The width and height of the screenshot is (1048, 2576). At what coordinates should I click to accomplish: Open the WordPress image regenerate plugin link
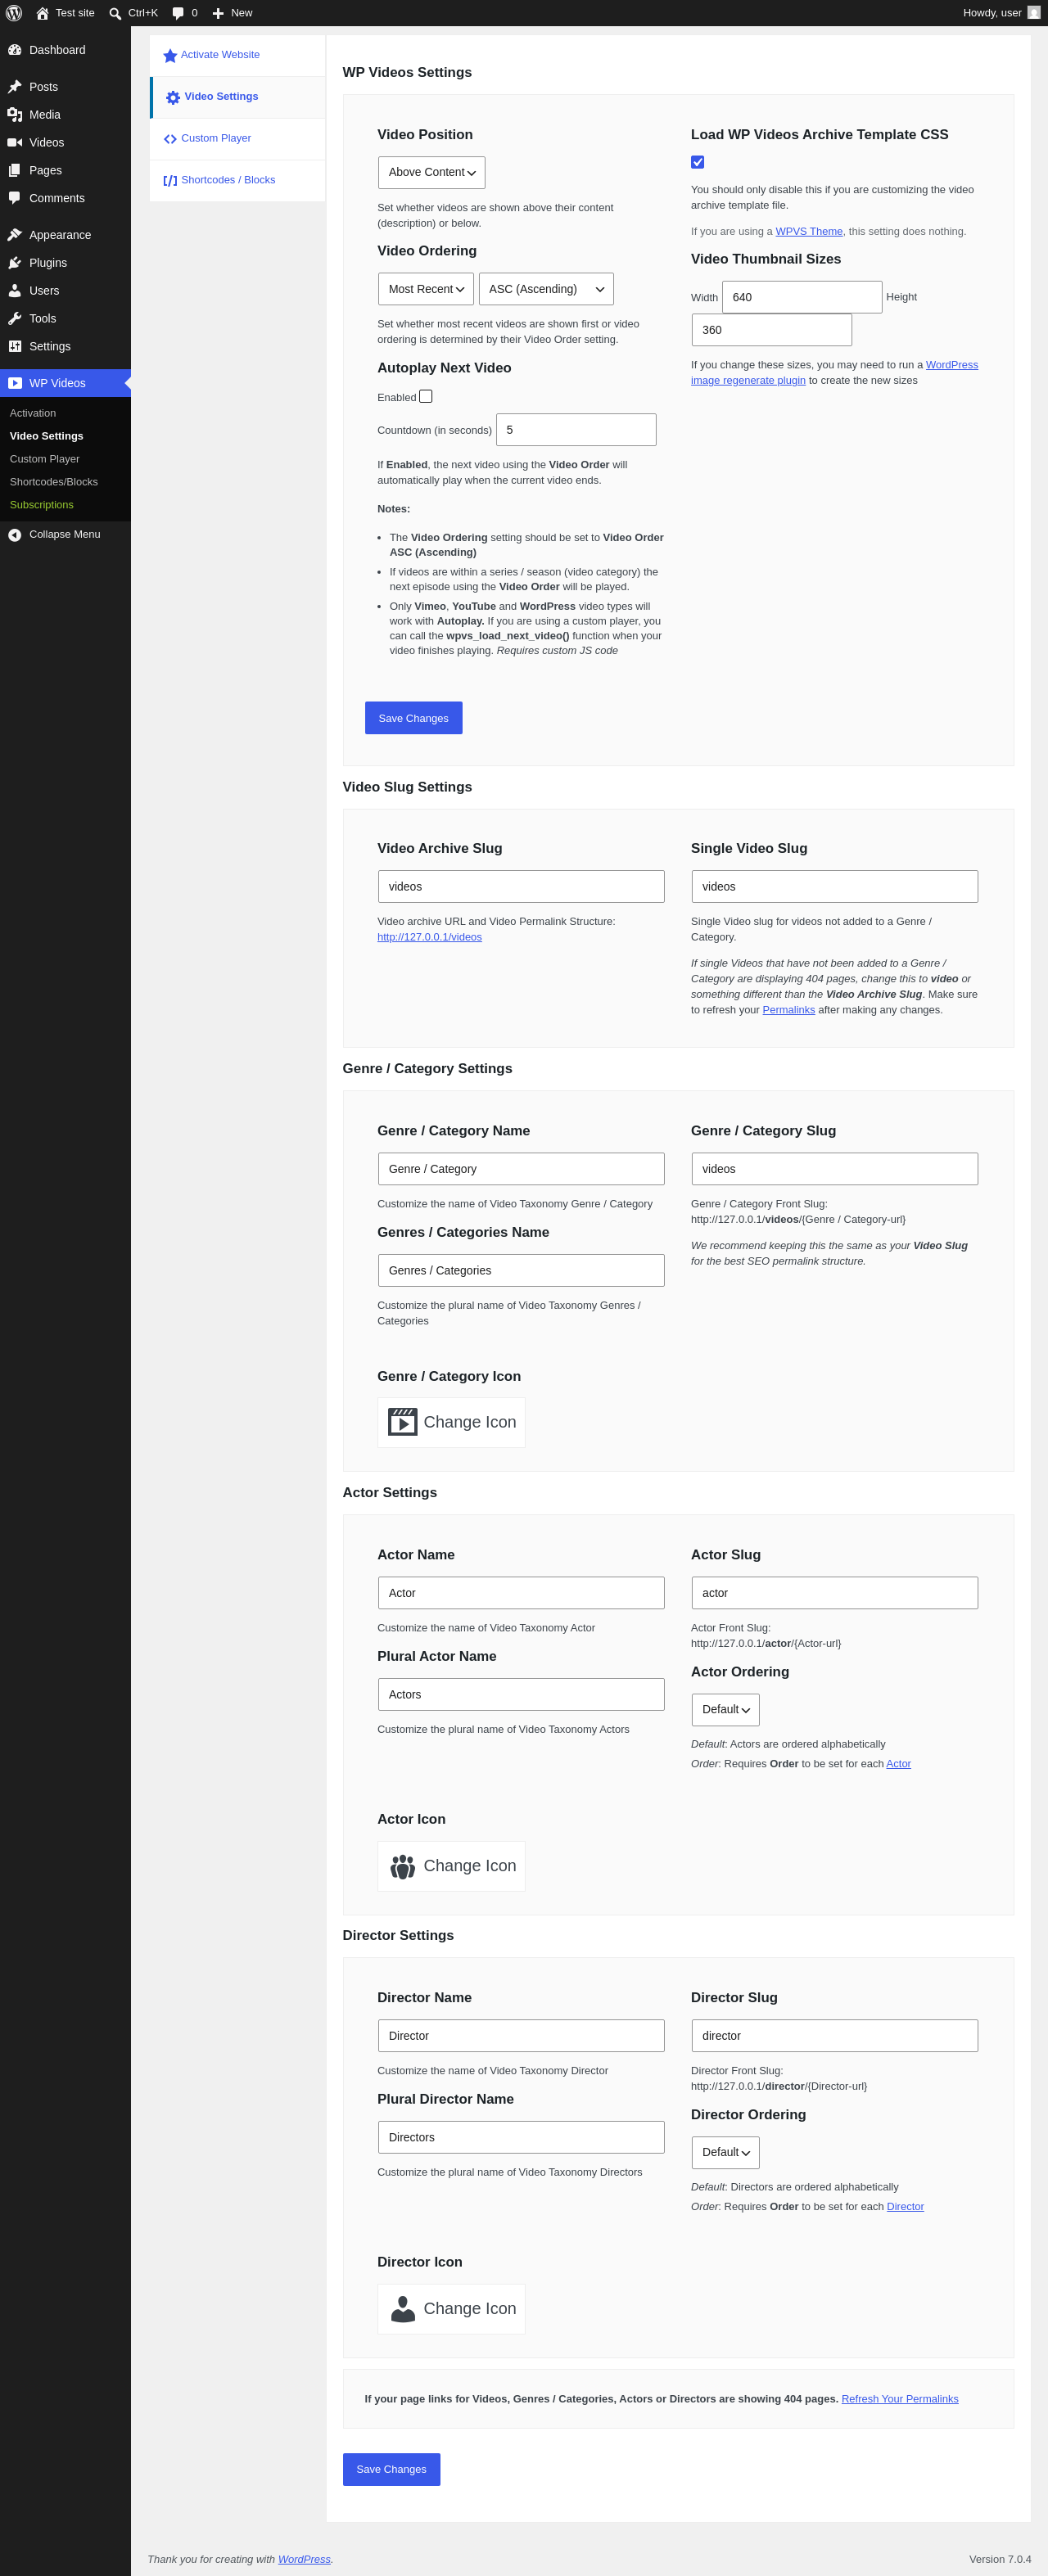tap(834, 373)
